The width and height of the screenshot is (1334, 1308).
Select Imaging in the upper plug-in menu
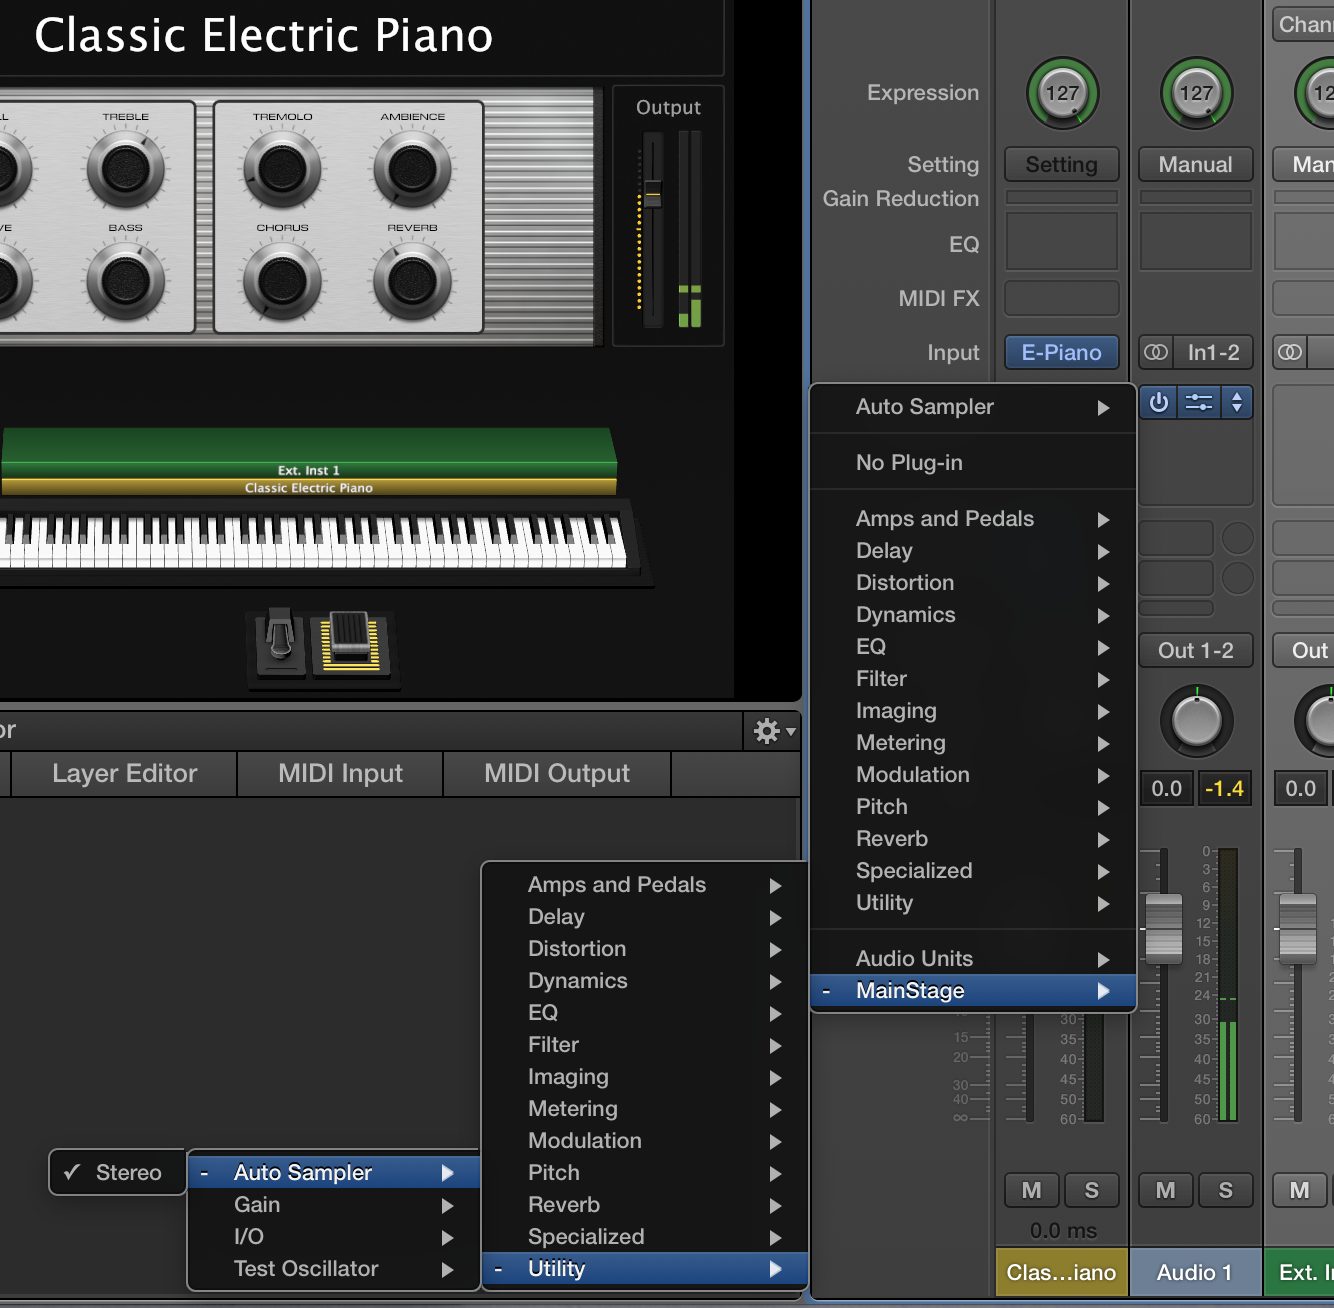pyautogui.click(x=973, y=711)
